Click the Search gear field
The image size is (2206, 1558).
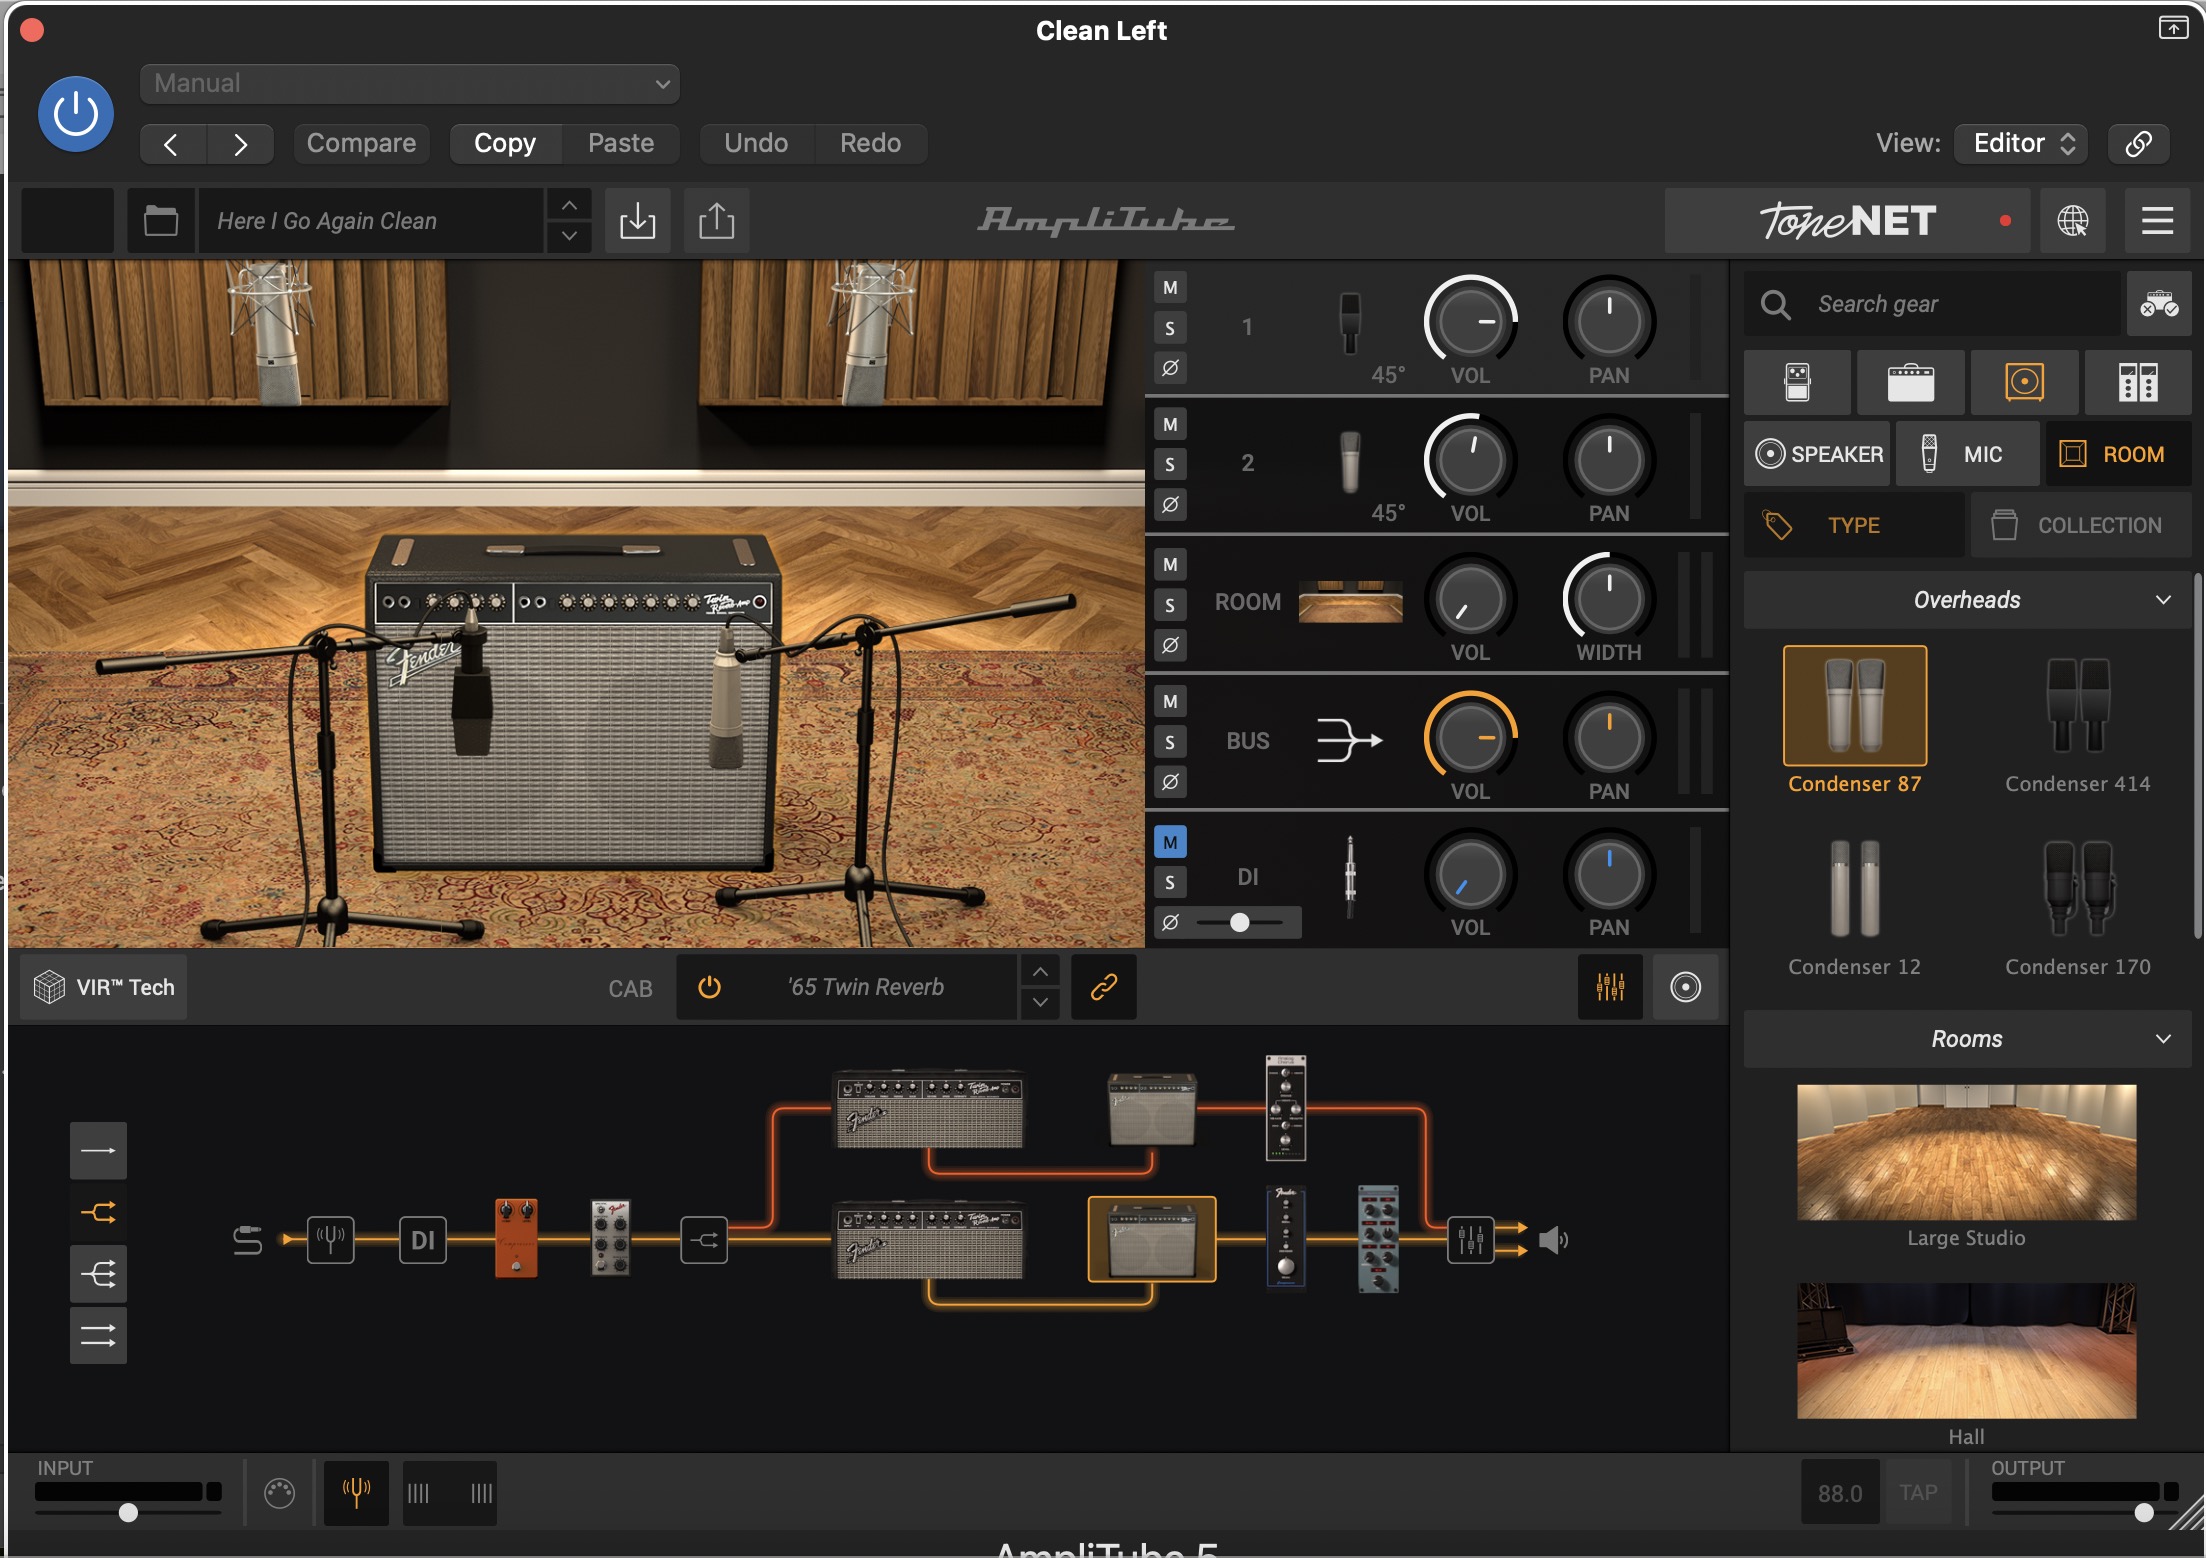click(1932, 304)
